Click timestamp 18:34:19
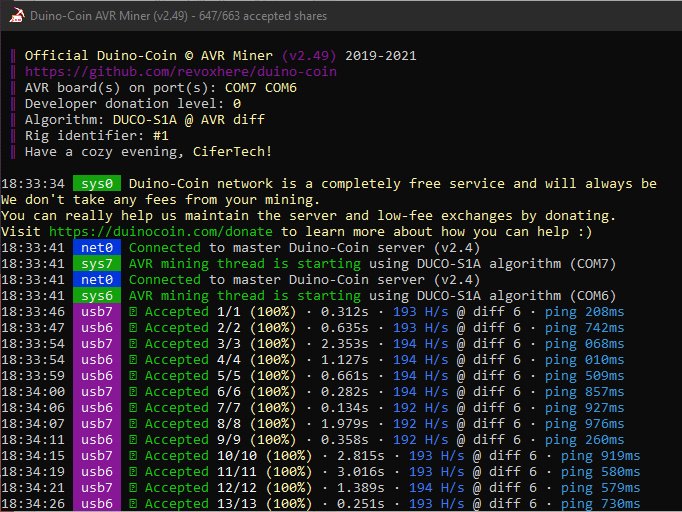Screen dimensions: 682x512 33,472
